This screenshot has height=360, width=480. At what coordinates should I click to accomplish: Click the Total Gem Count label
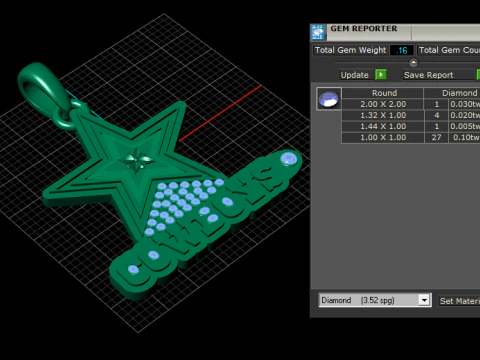pos(449,50)
